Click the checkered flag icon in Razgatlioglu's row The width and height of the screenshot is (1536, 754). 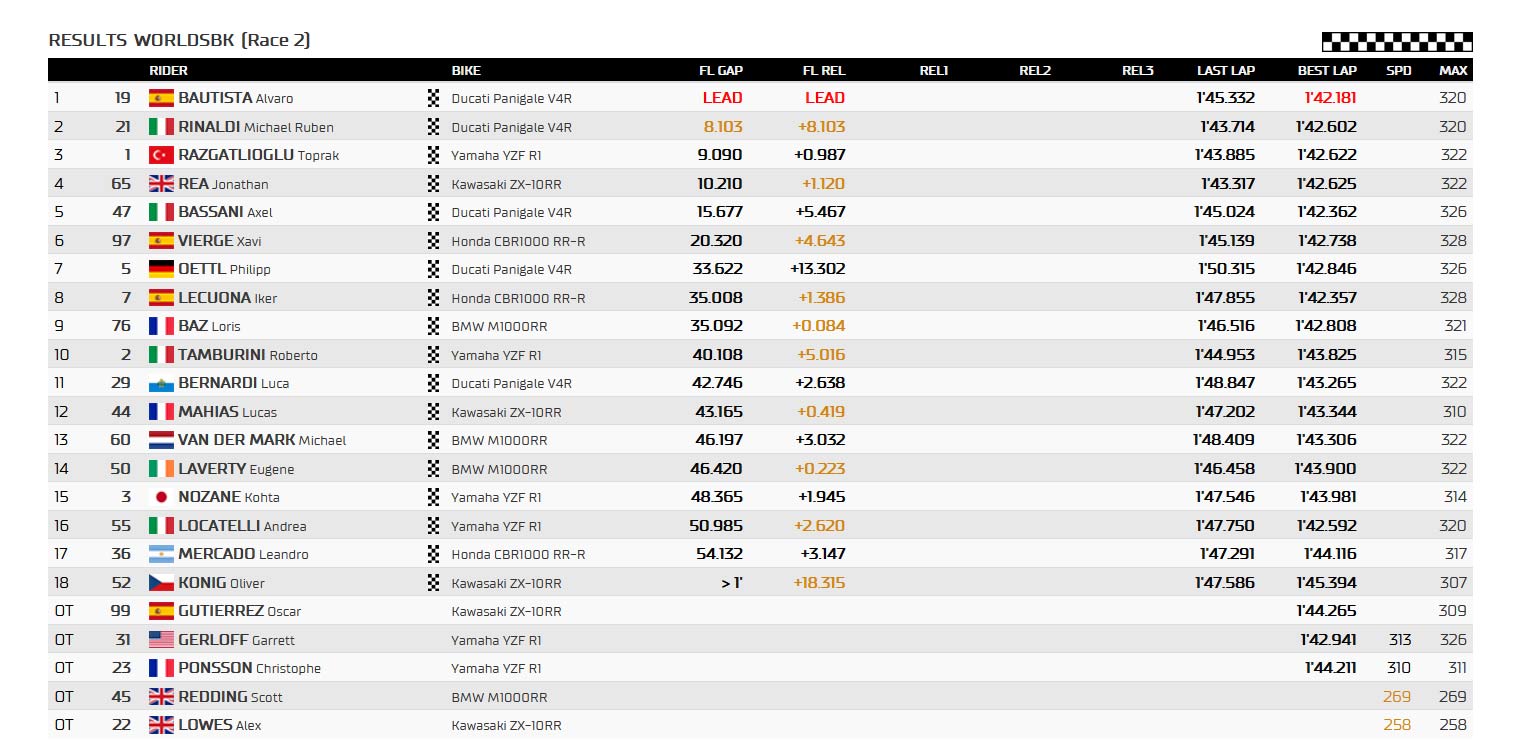click(x=434, y=155)
